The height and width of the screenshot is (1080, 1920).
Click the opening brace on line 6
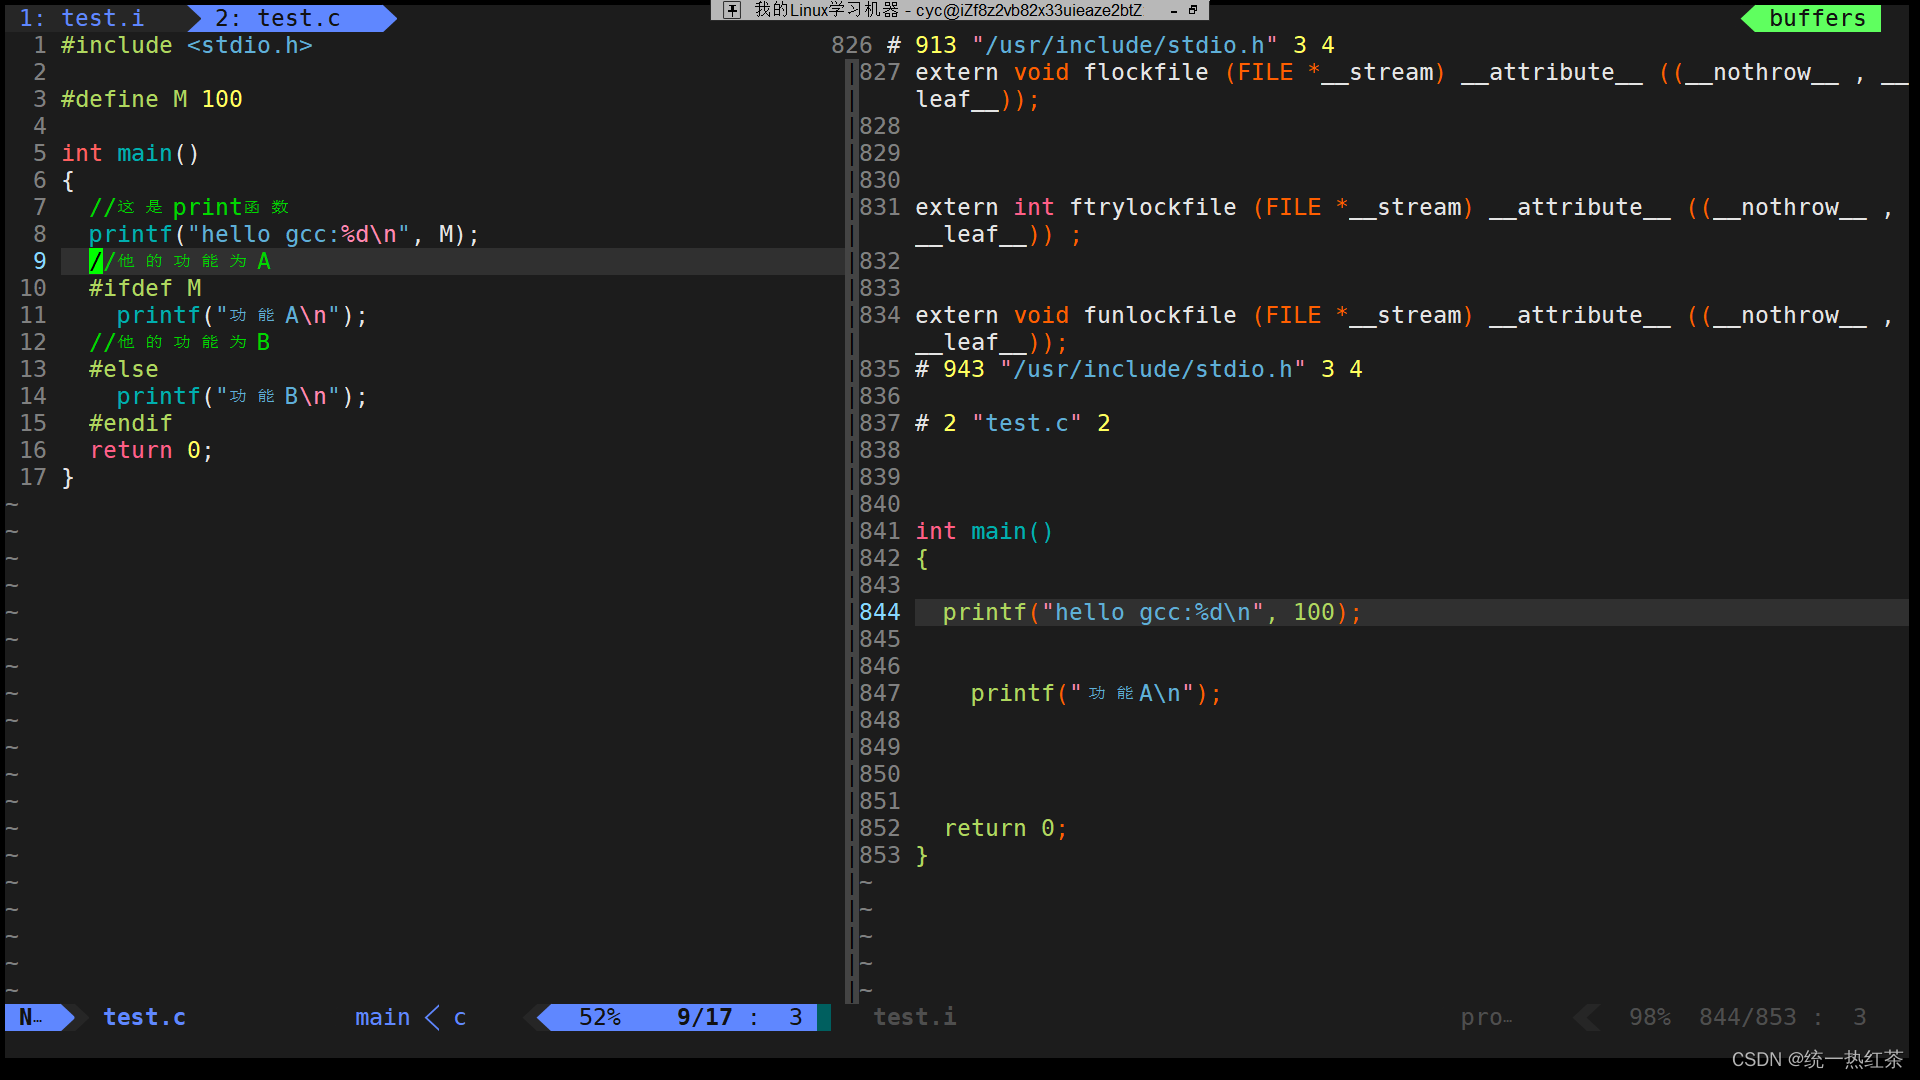pyautogui.click(x=68, y=180)
